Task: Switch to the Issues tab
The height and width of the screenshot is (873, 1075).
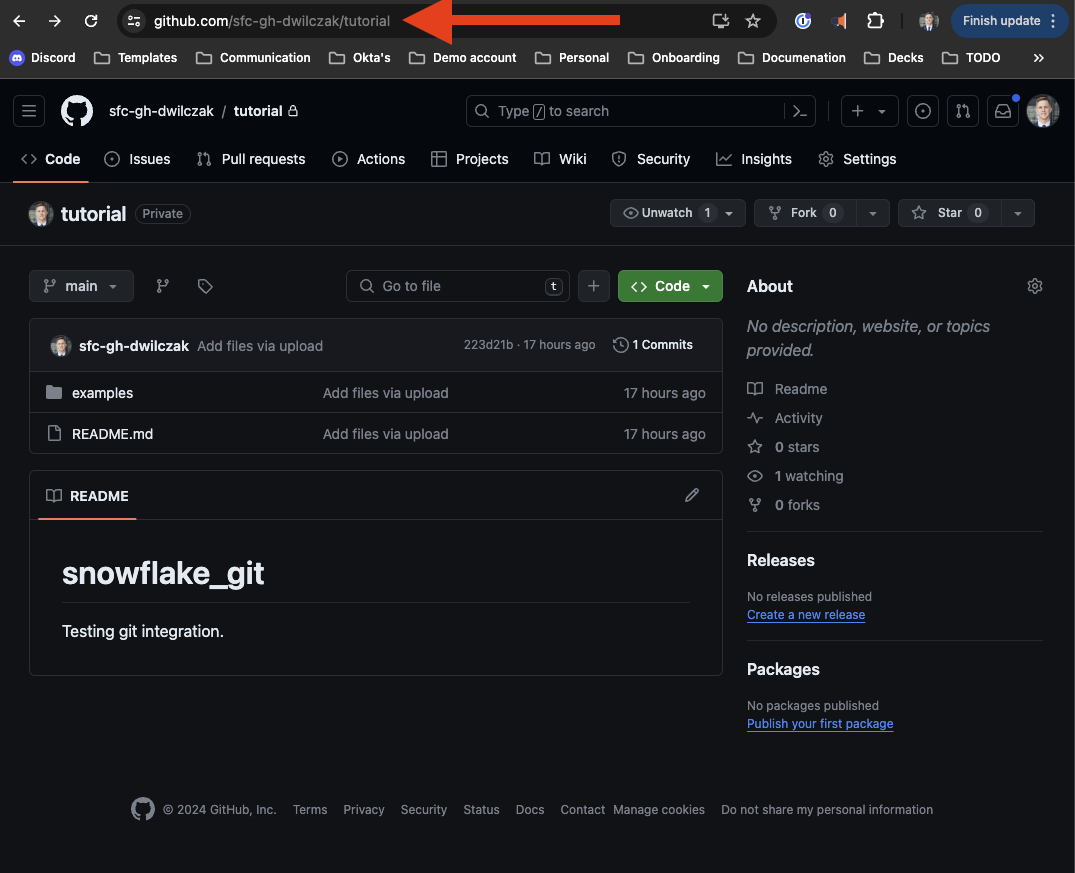Action: point(137,159)
